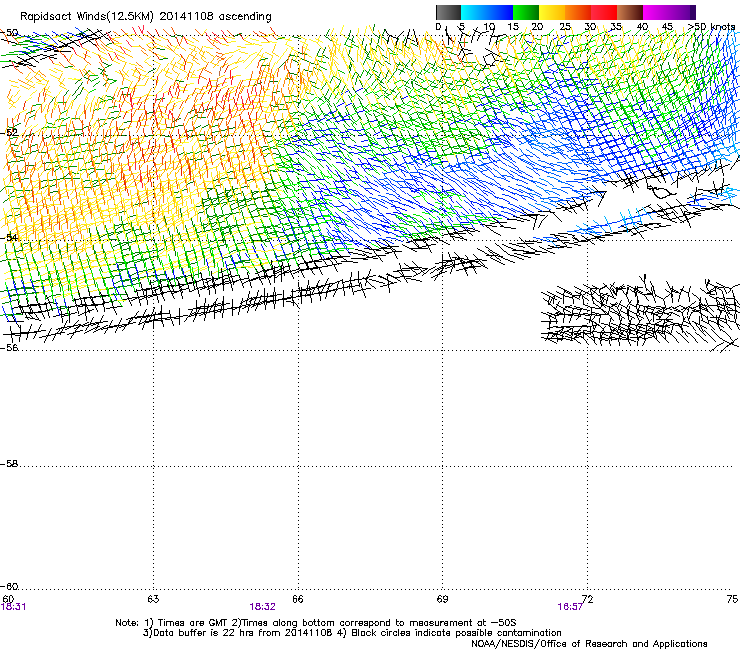The image size is (740, 650).
Task: Click the '75' longitude axis label
Action: click(732, 599)
